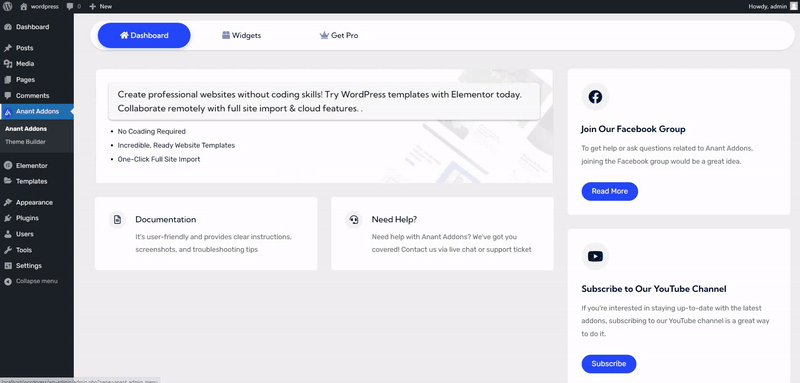Viewport: 800px width, 383px height.
Task: Click the Facebook icon
Action: point(595,97)
